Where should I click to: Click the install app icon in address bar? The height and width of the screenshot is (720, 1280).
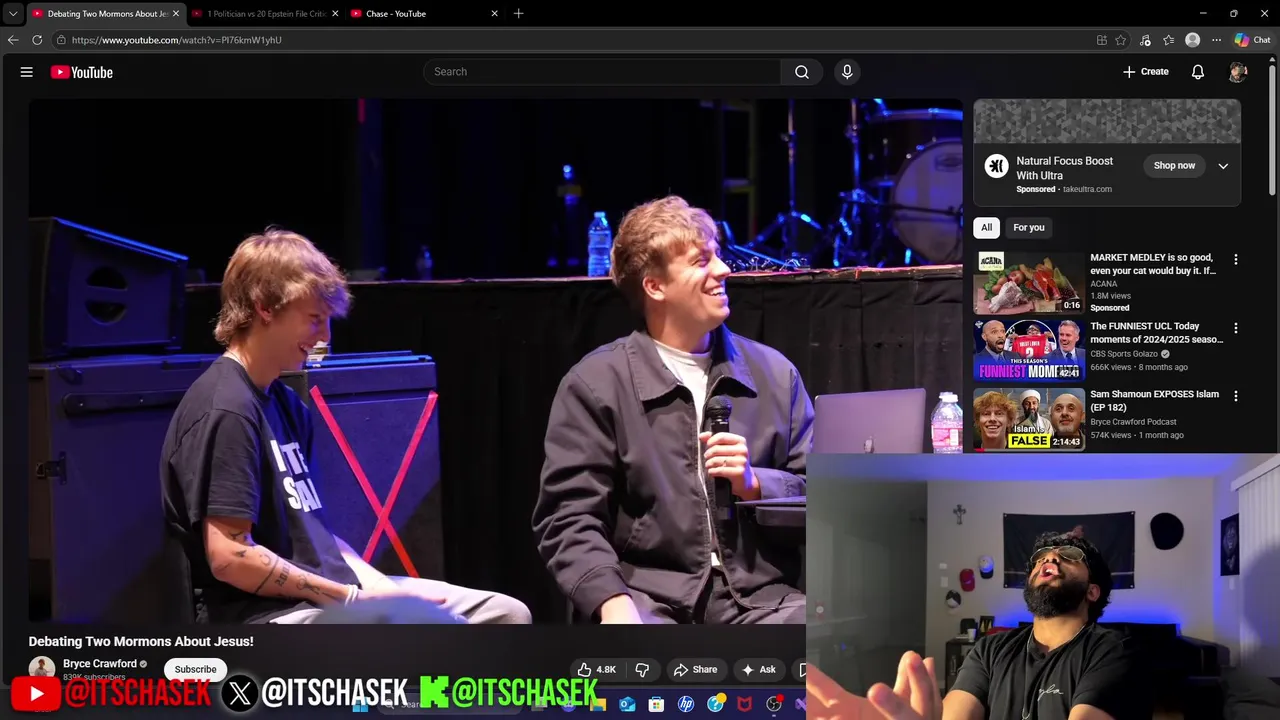click(1102, 40)
